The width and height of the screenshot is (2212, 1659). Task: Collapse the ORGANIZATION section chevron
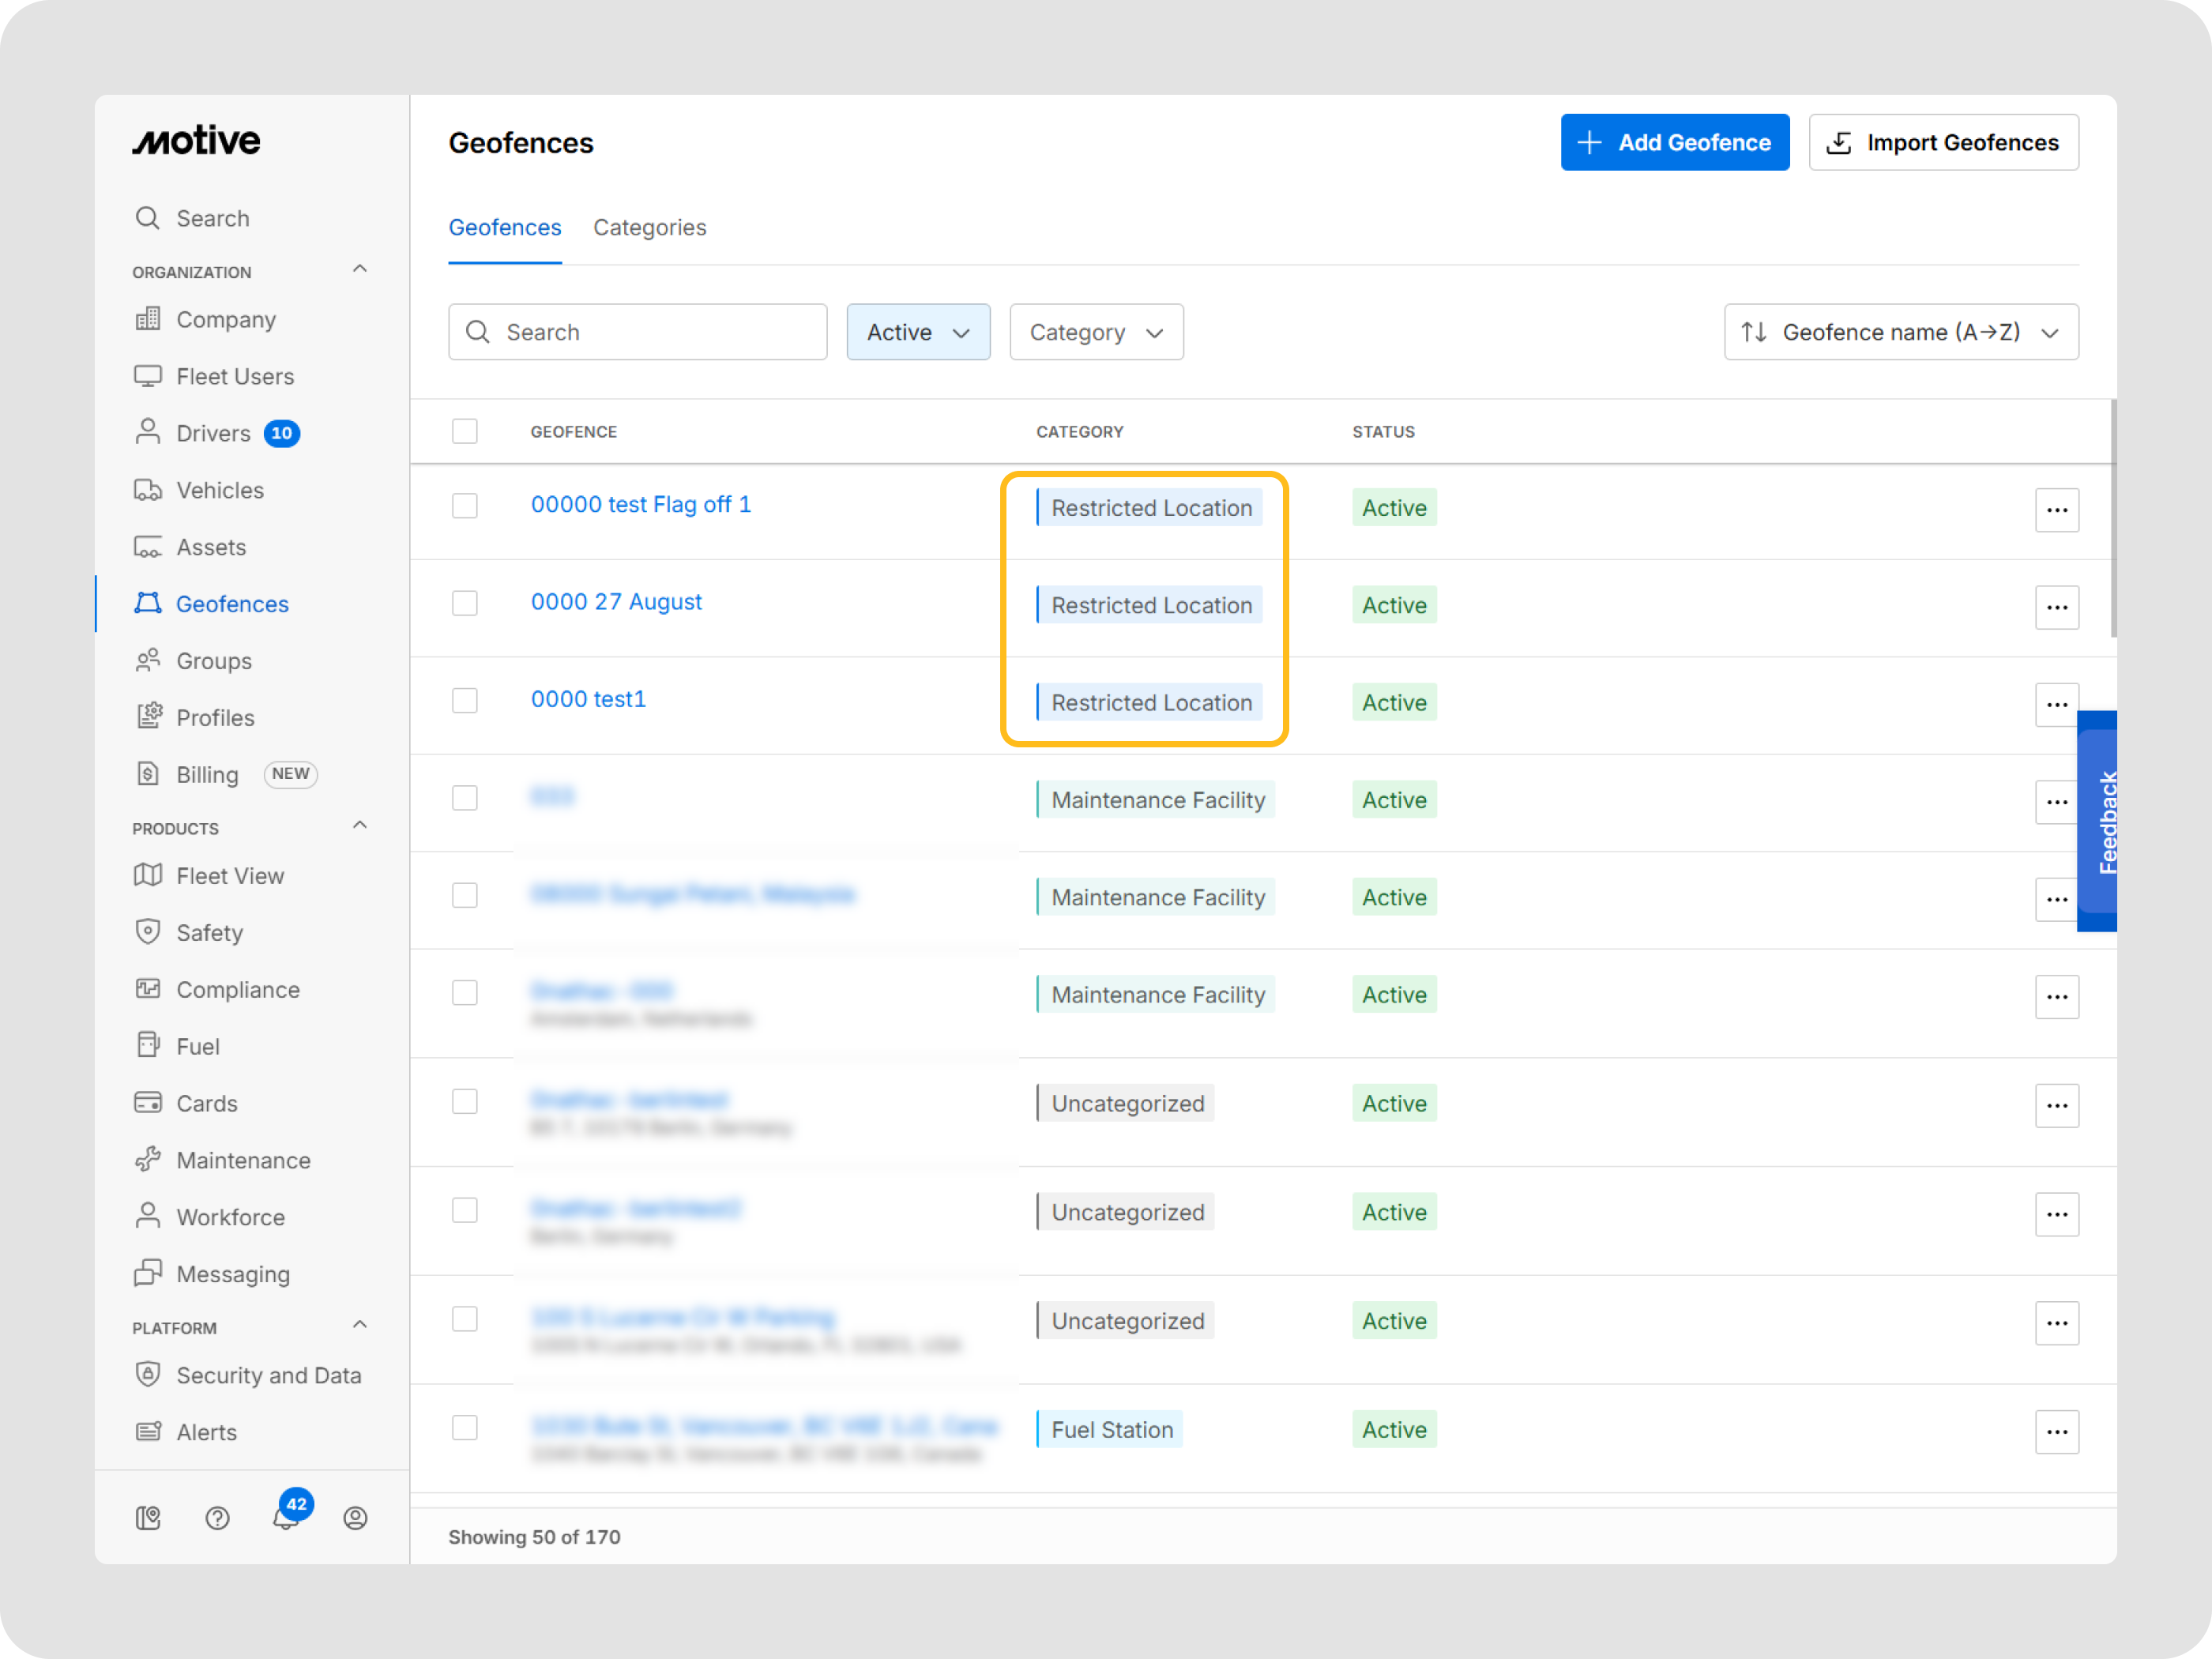coord(360,269)
